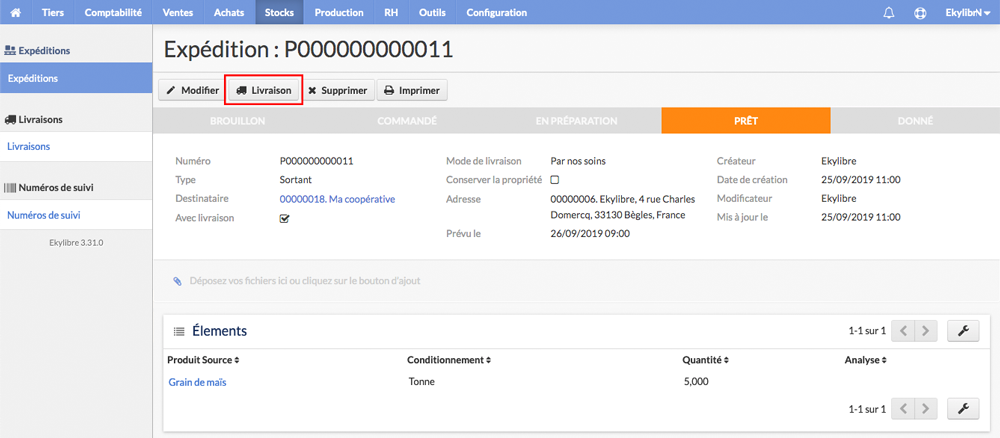The image size is (1000, 438).
Task: Toggle the Avec livraison checkbox
Action: point(284,218)
